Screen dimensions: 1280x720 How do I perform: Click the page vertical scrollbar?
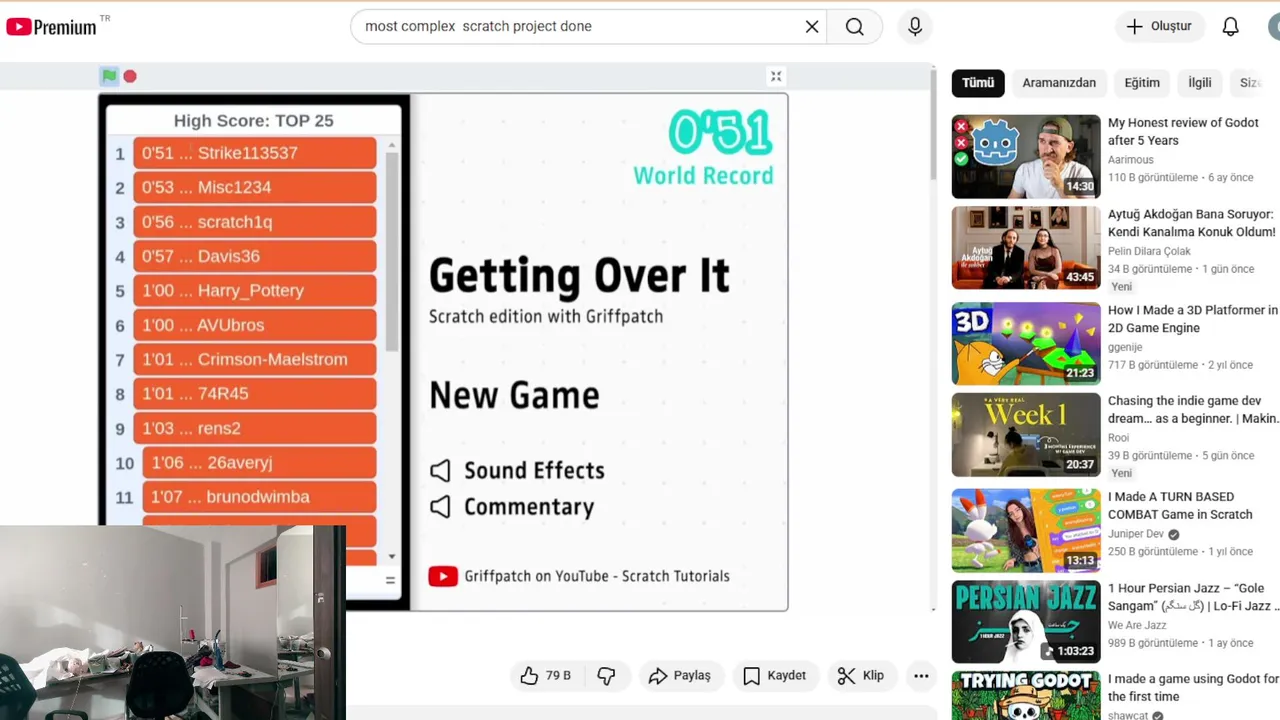pos(933,124)
